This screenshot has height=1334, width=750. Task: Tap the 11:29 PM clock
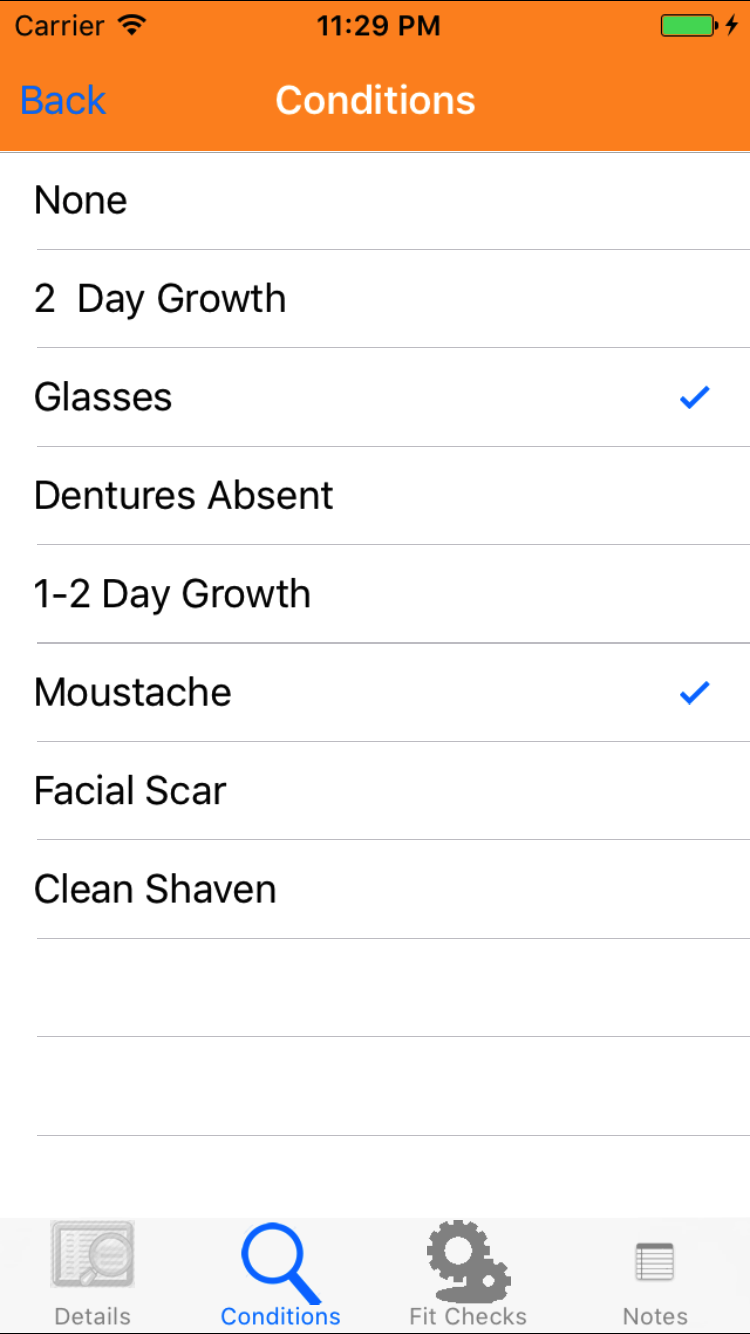(x=378, y=26)
